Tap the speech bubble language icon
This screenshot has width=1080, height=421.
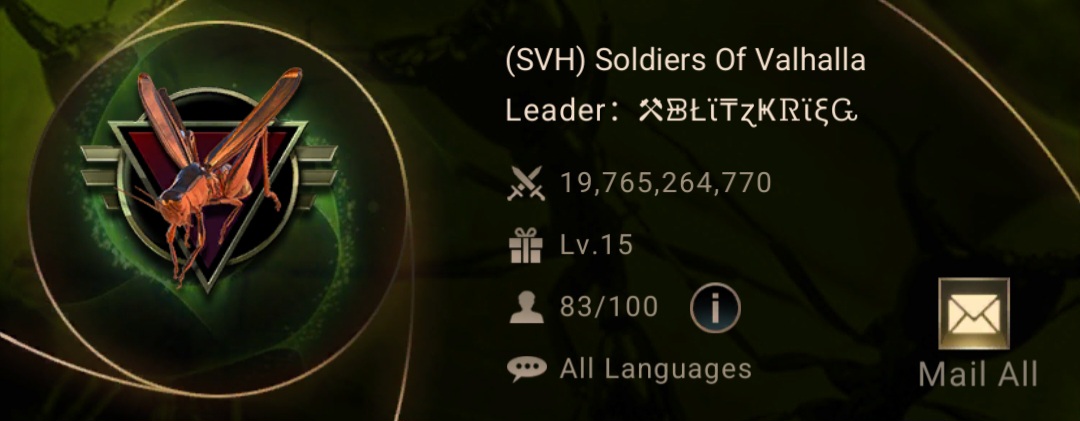point(527,369)
